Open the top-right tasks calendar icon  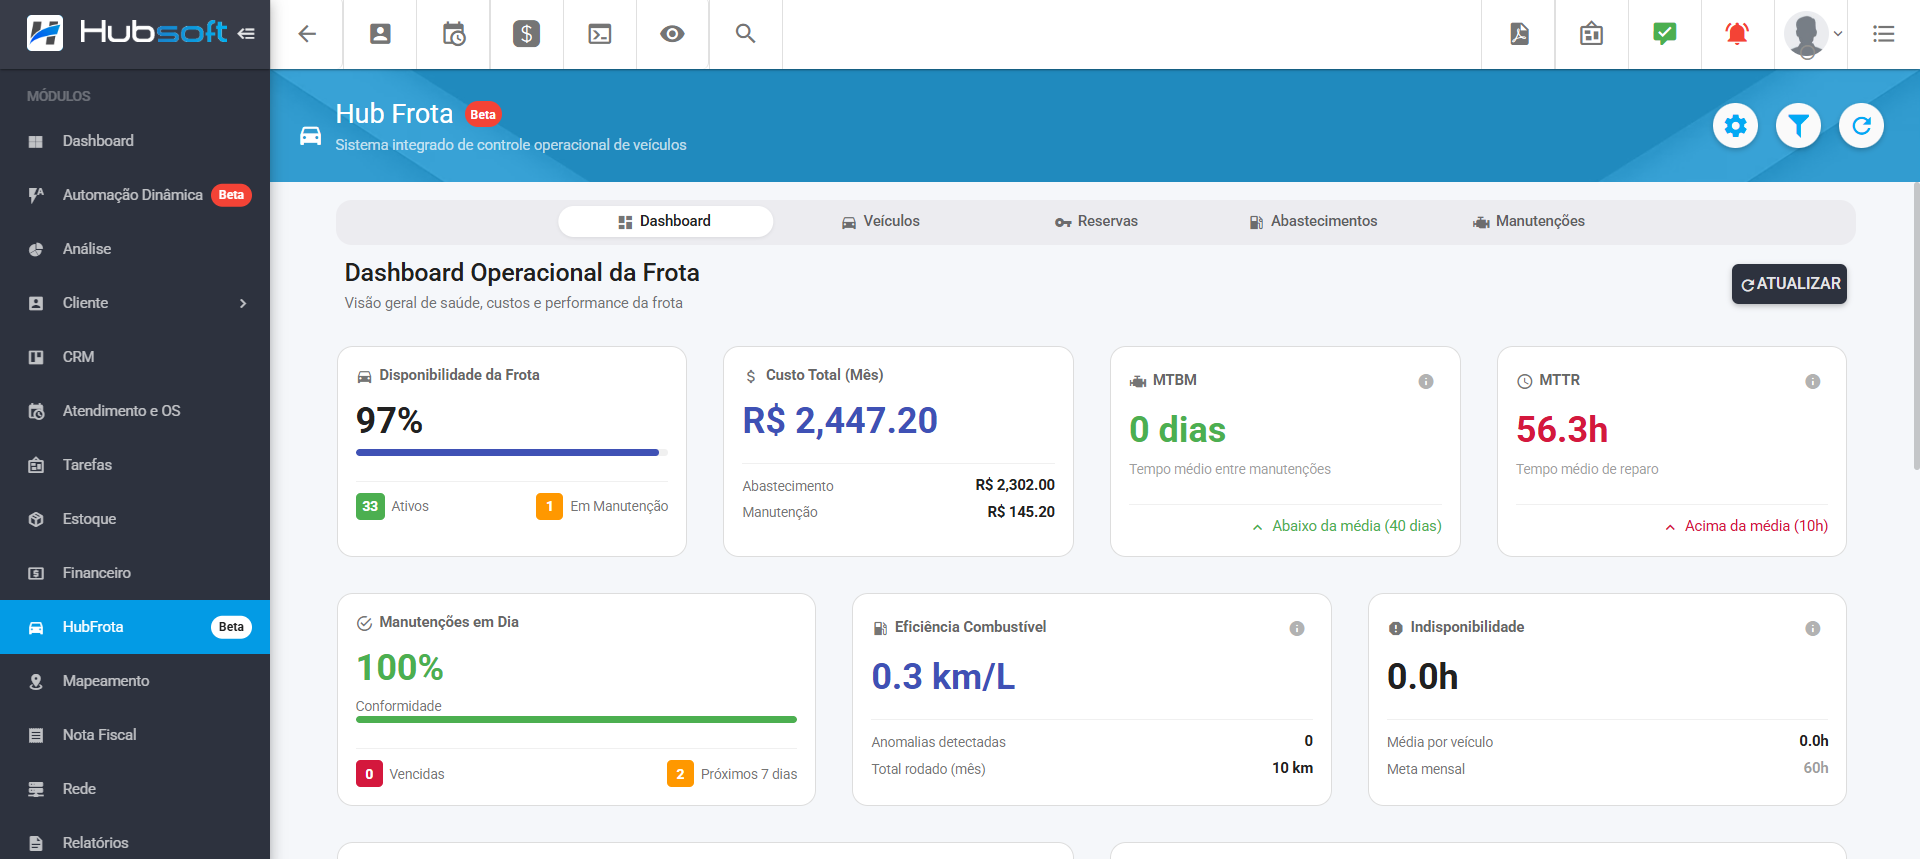pos(1592,34)
